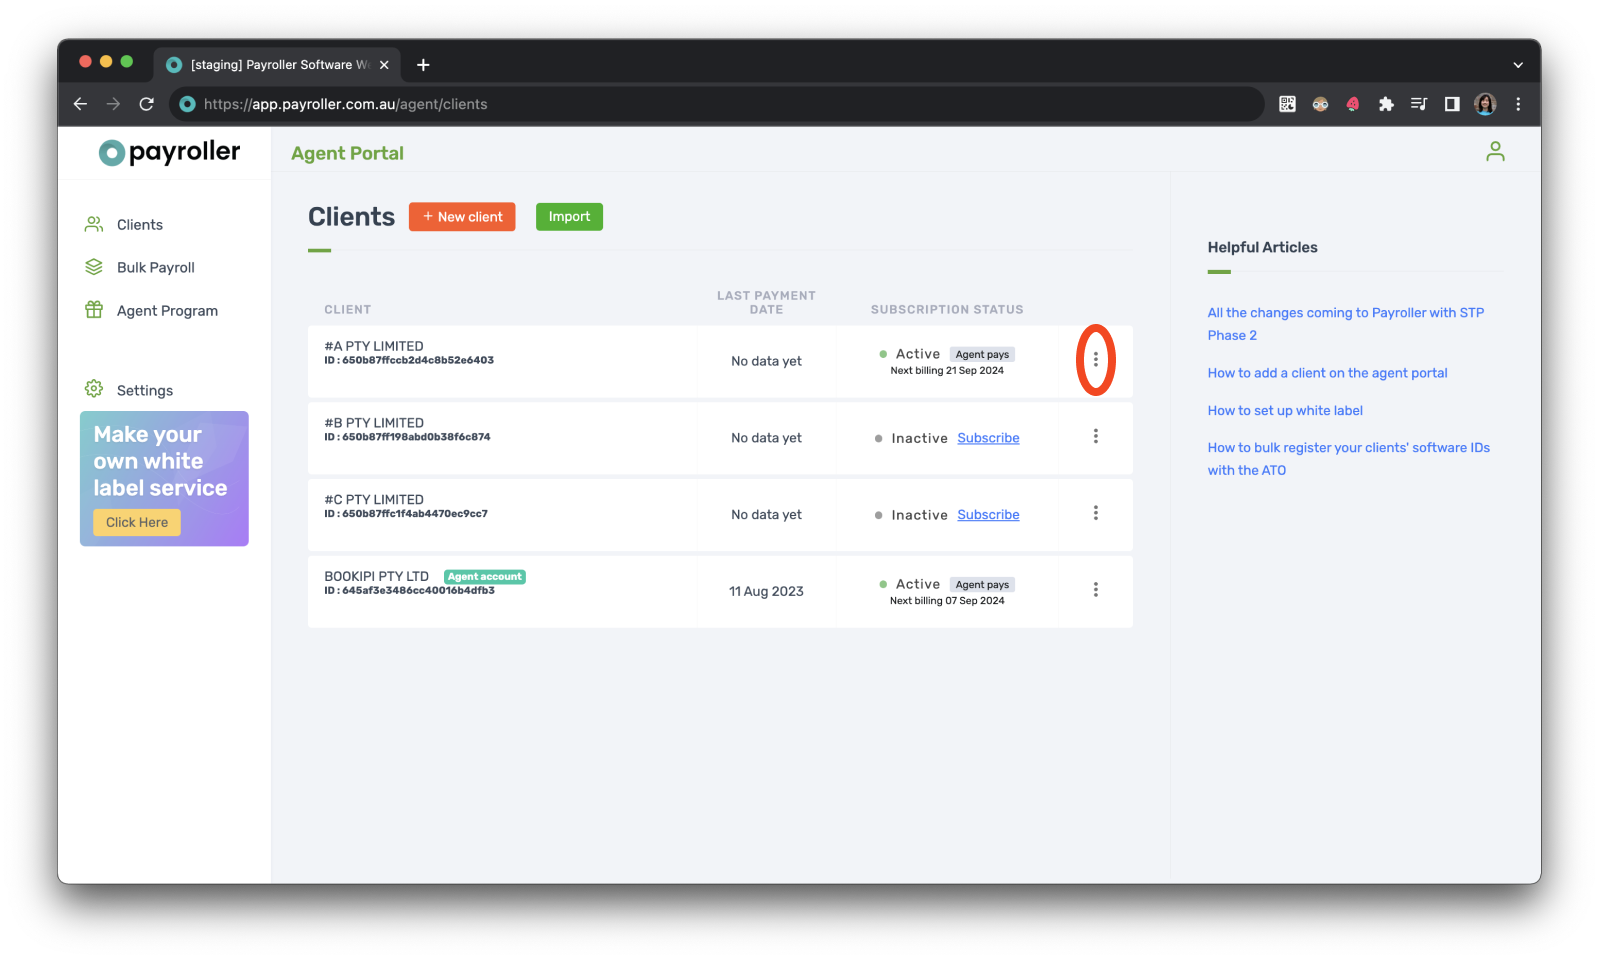
Task: Open 'How to set up white label' article
Action: (x=1284, y=411)
